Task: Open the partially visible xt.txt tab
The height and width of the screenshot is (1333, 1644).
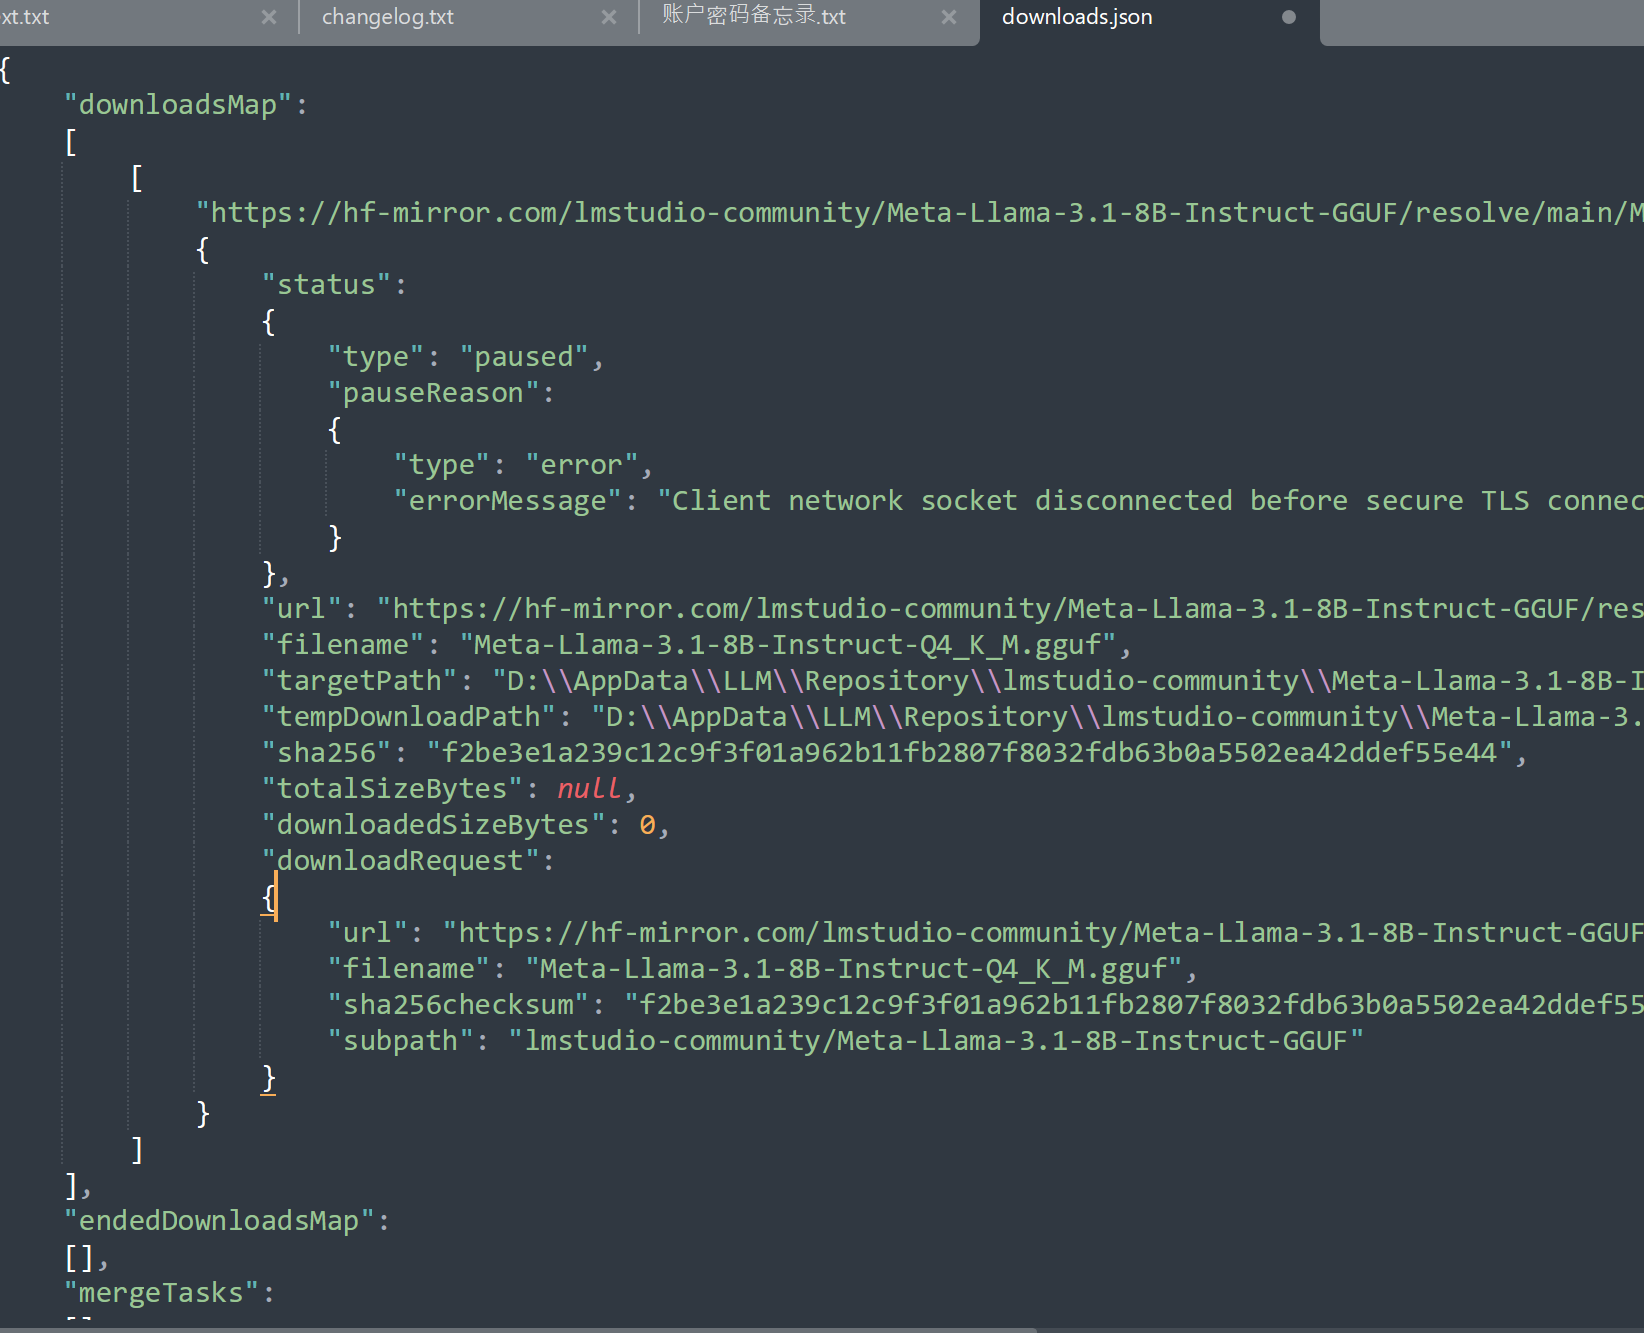Action: point(25,17)
